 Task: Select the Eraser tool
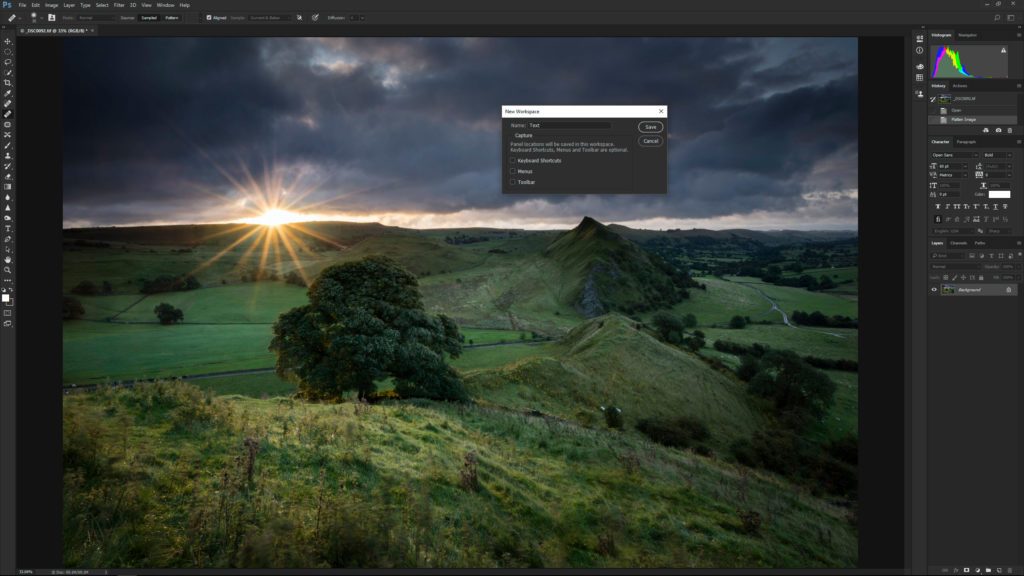(x=8, y=176)
